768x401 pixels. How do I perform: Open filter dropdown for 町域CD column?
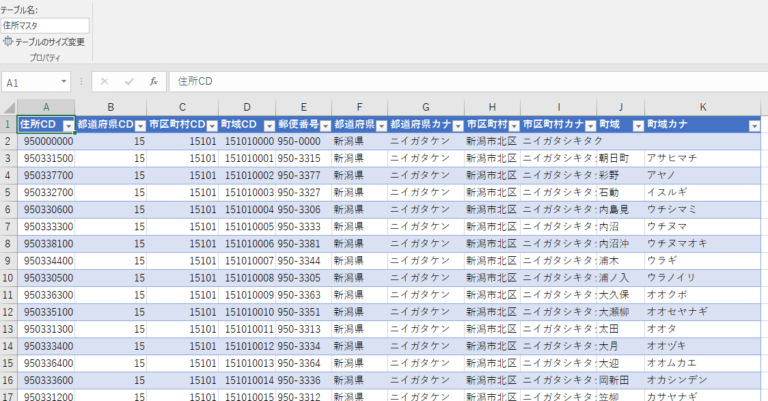tap(269, 126)
